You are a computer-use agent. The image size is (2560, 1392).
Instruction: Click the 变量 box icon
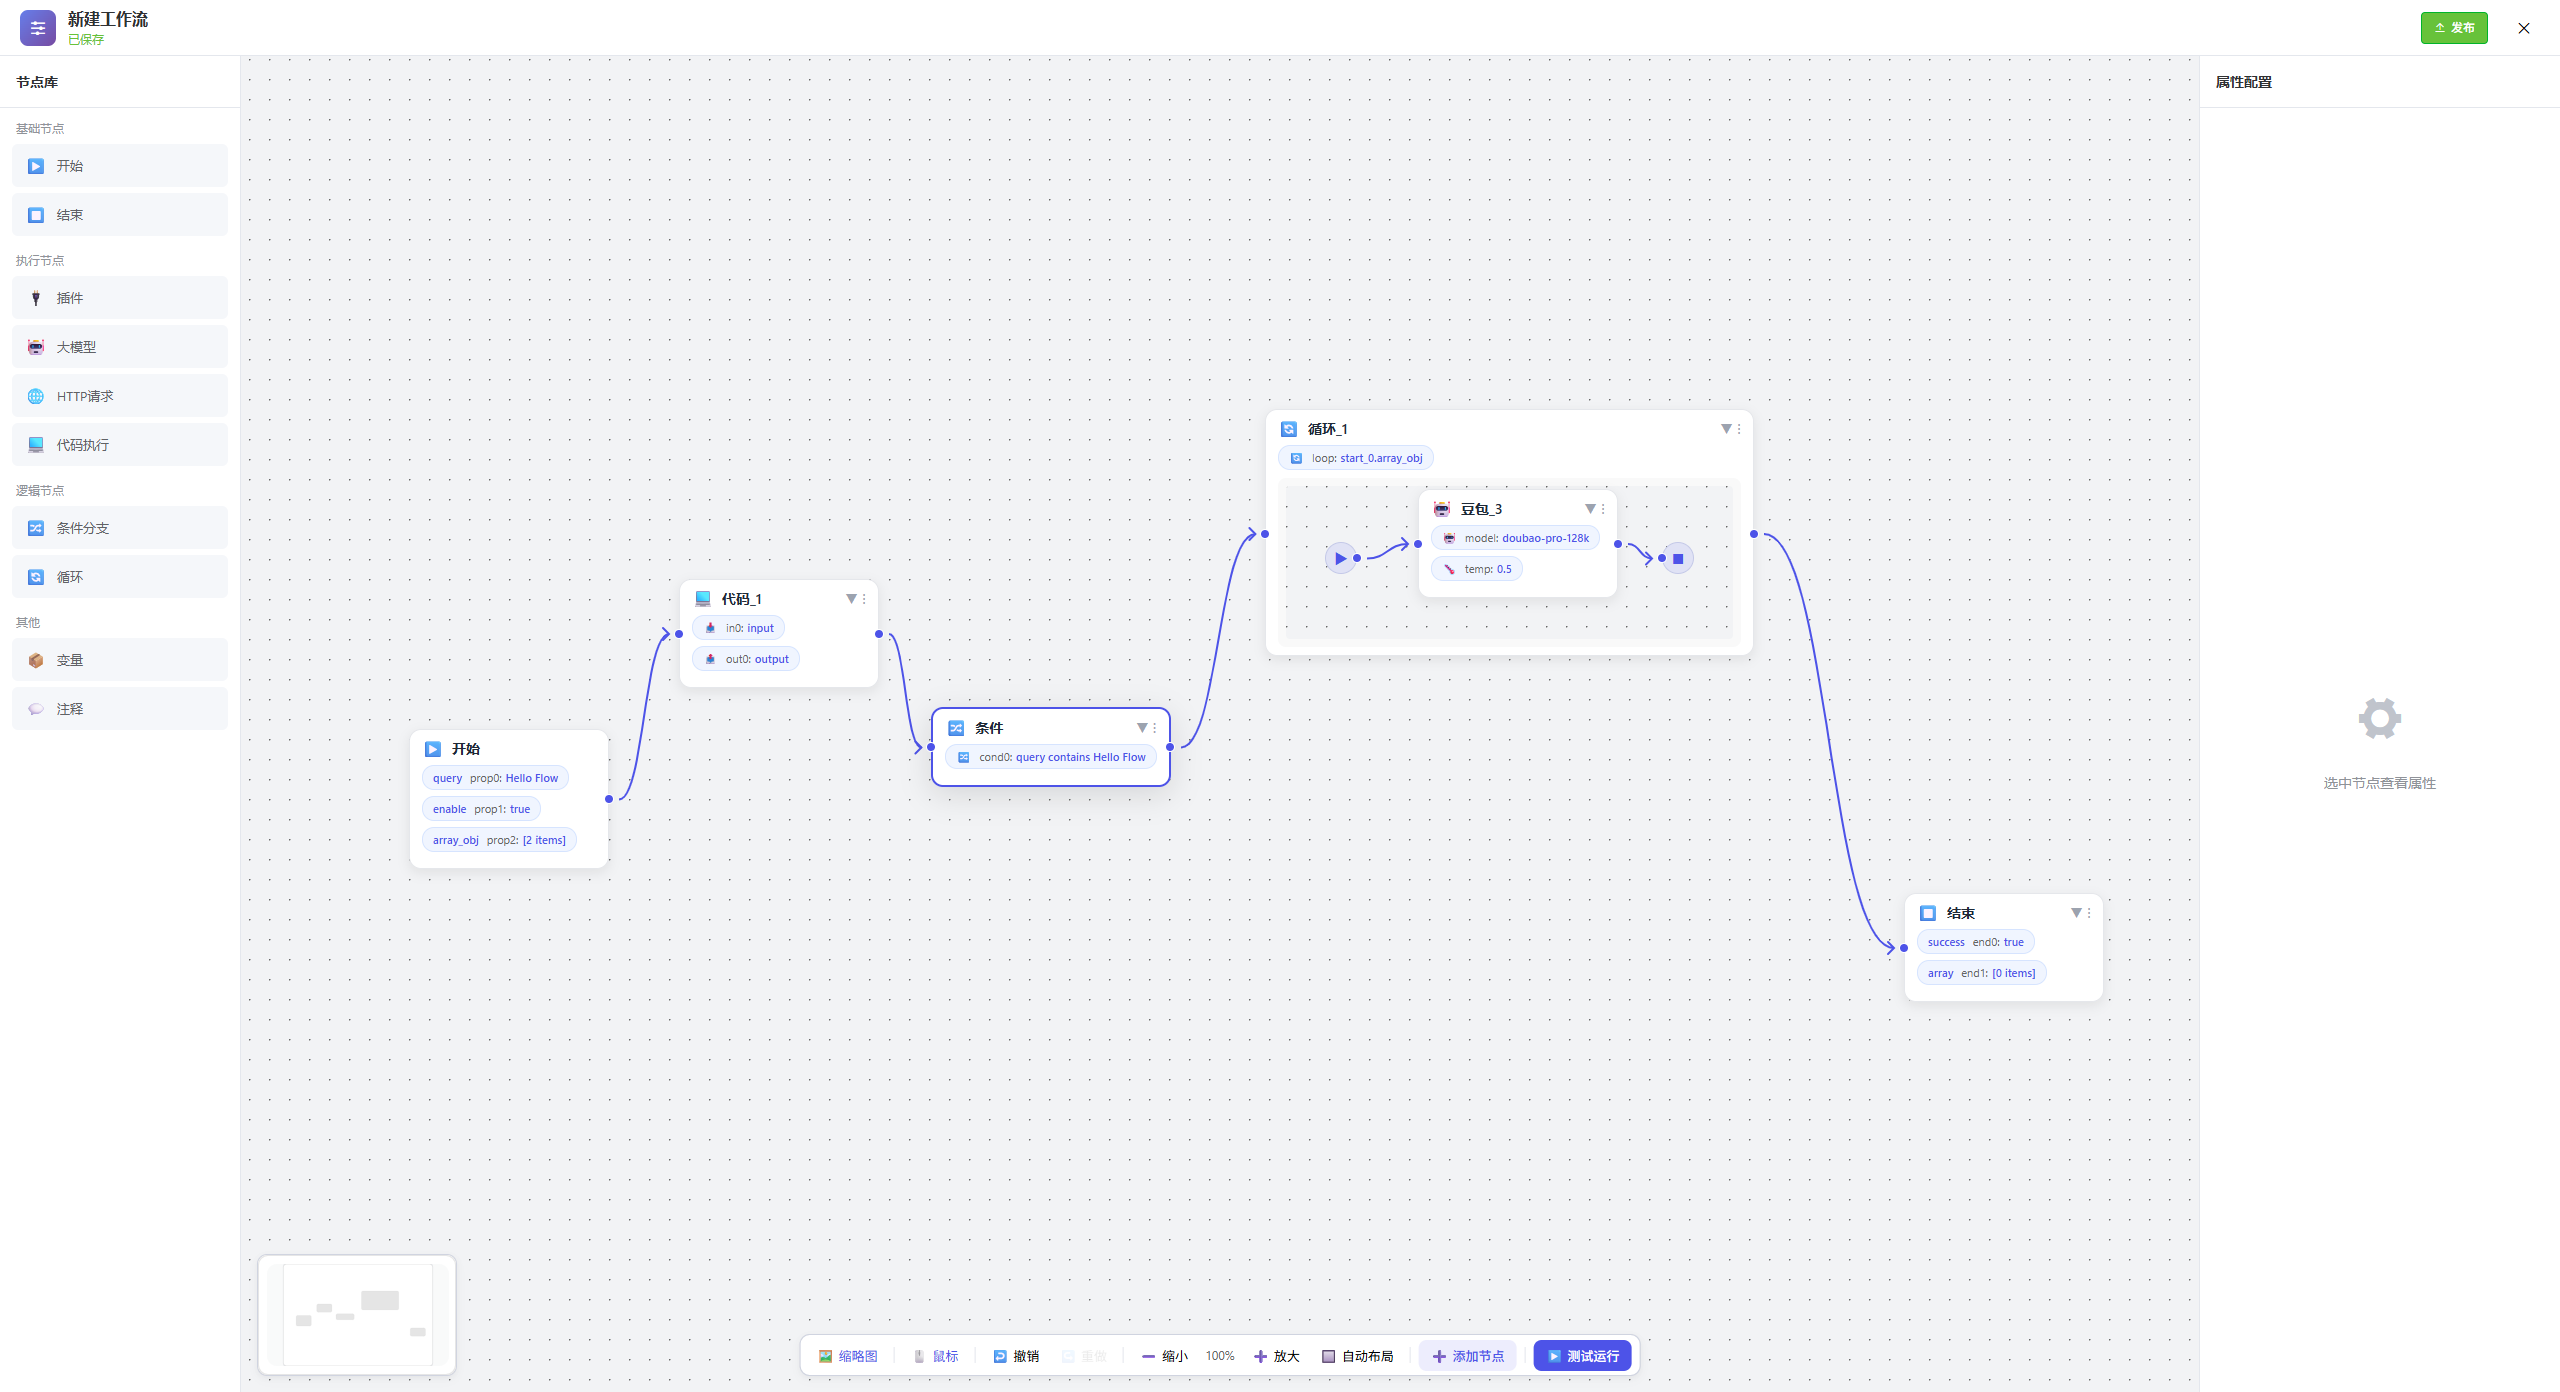tap(36, 660)
